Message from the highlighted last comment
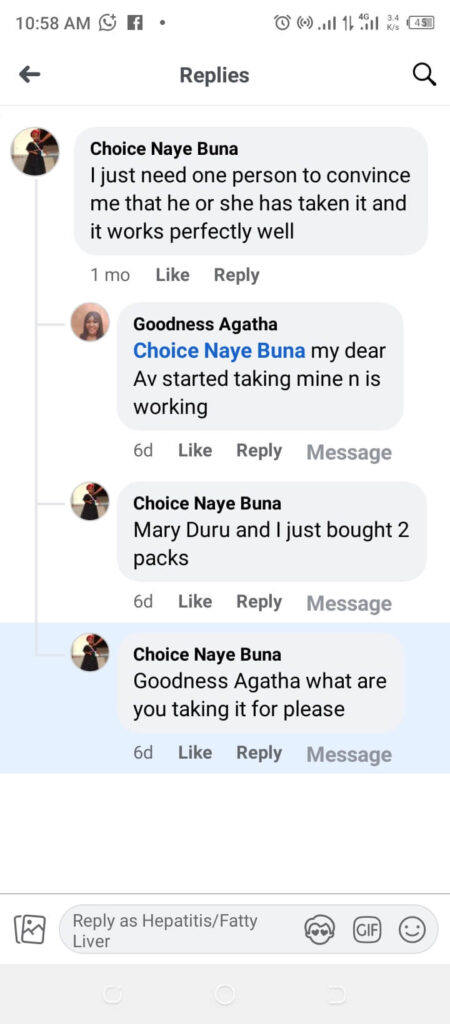This screenshot has width=450, height=1024. click(x=349, y=754)
